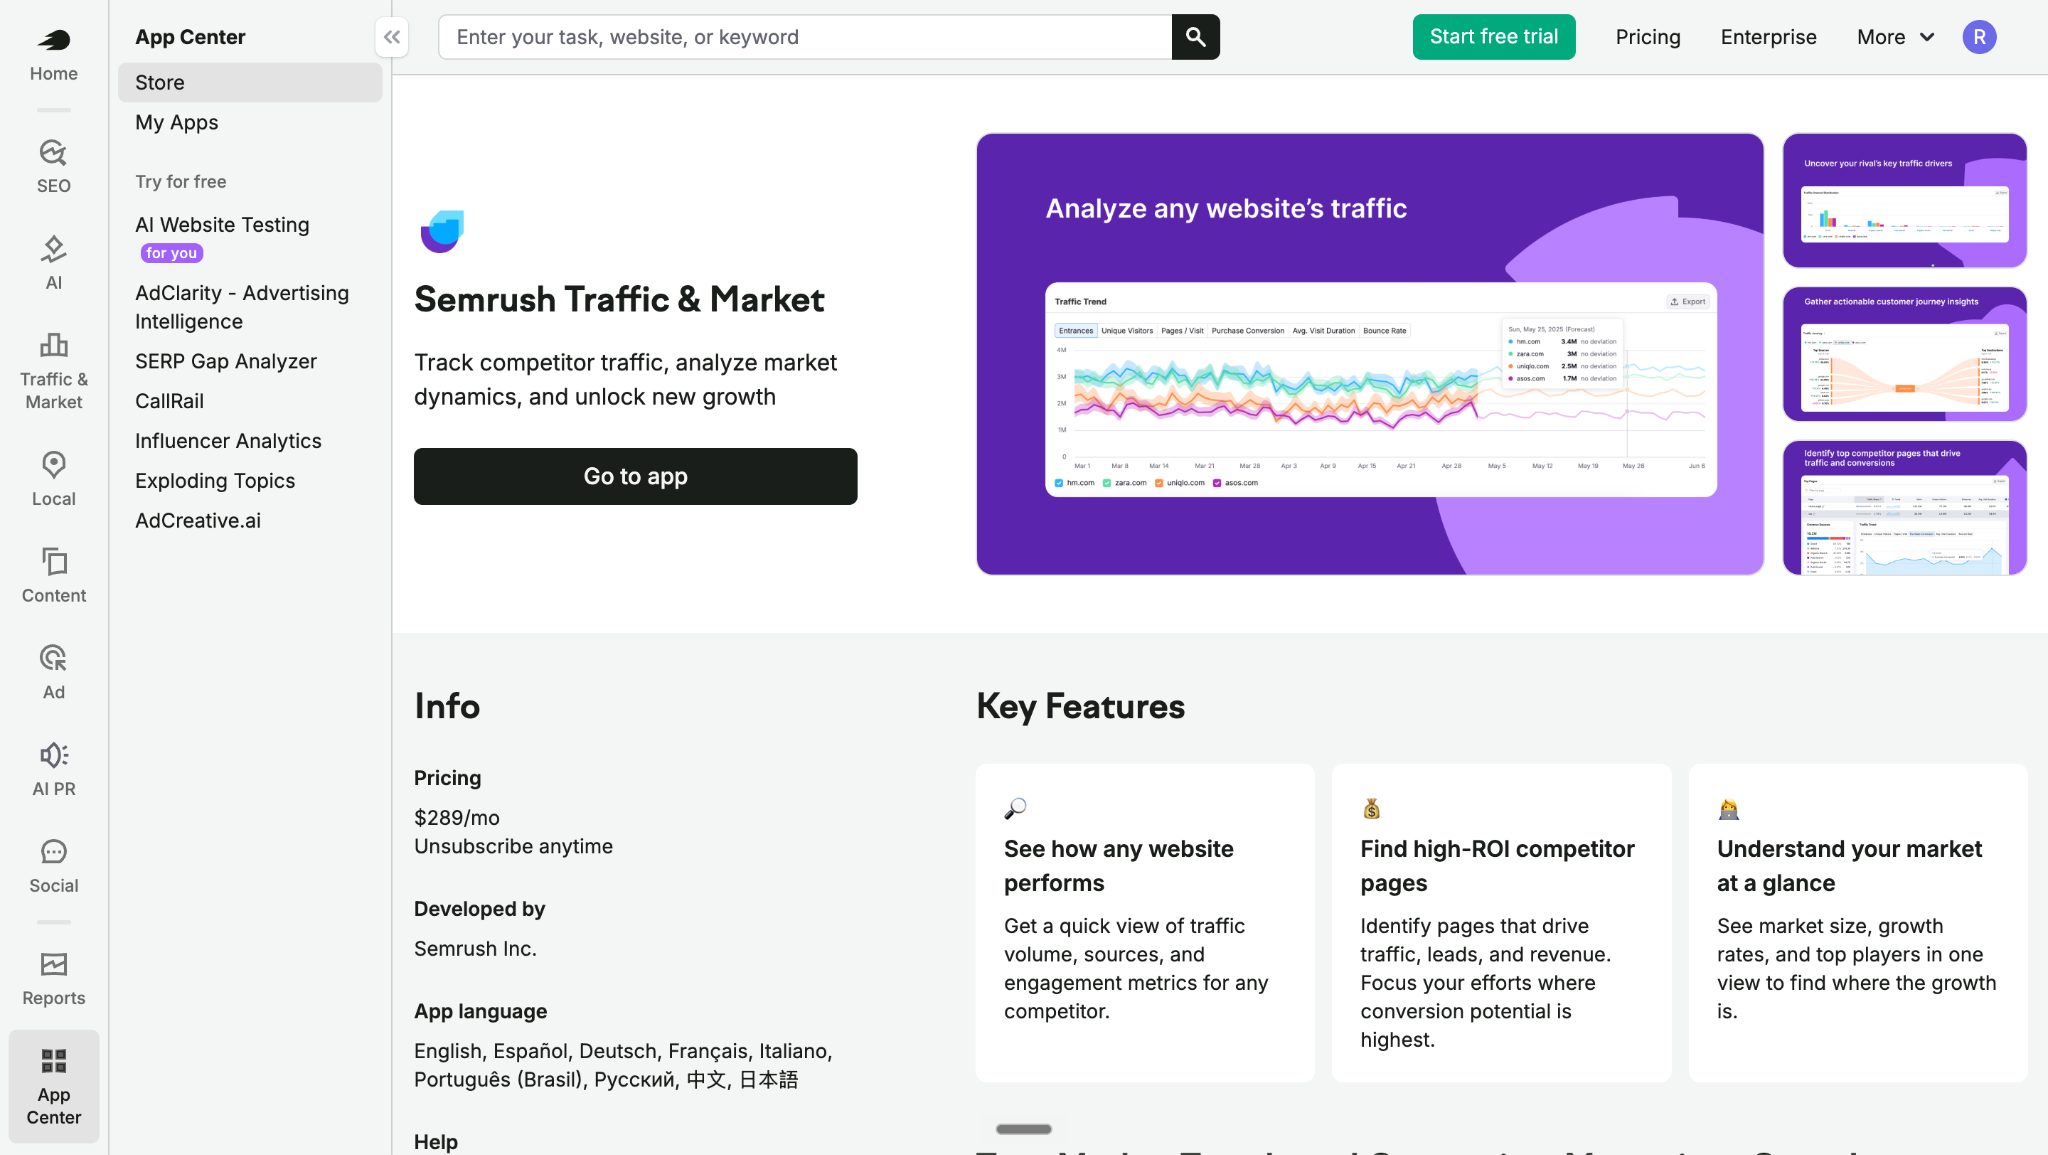Click the 'Semrush Inc.' developer text
This screenshot has height=1155, width=2048.
(475, 948)
